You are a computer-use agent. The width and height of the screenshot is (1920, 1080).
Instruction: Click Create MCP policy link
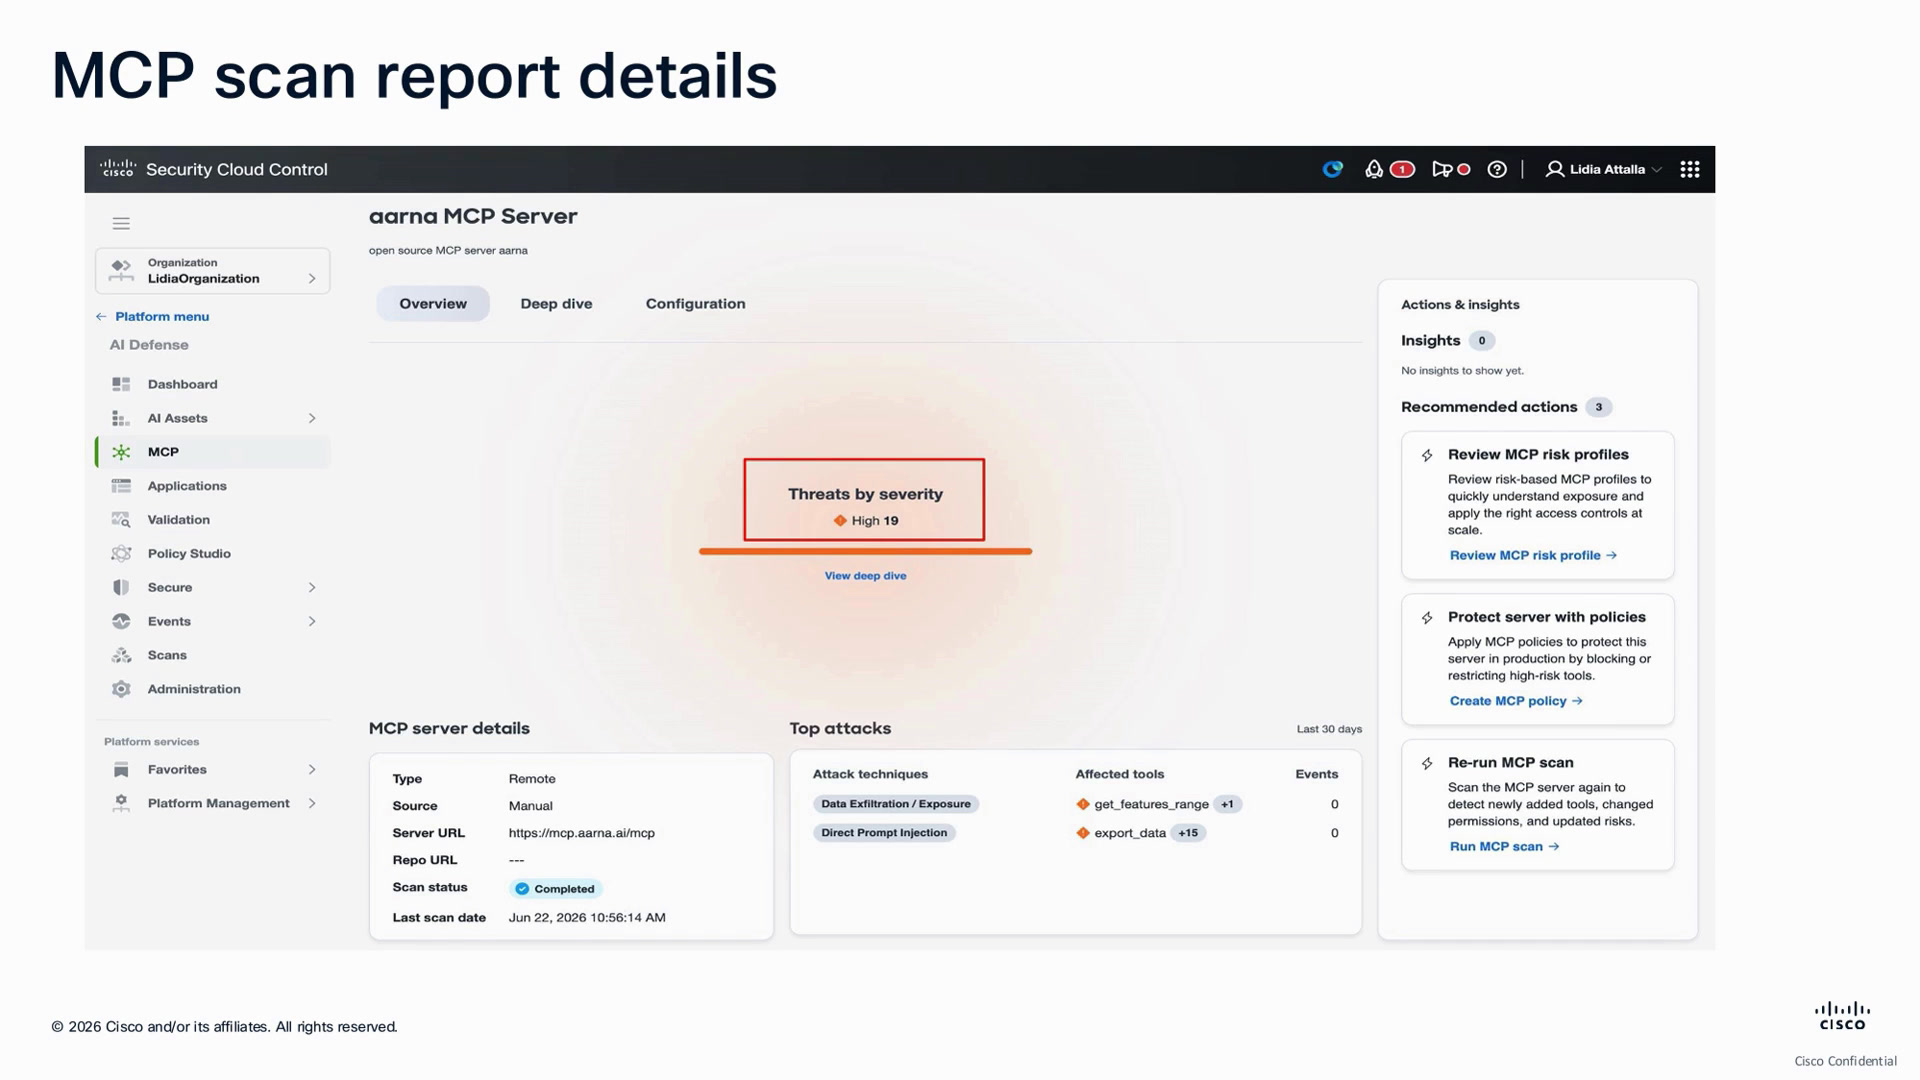coord(1516,701)
